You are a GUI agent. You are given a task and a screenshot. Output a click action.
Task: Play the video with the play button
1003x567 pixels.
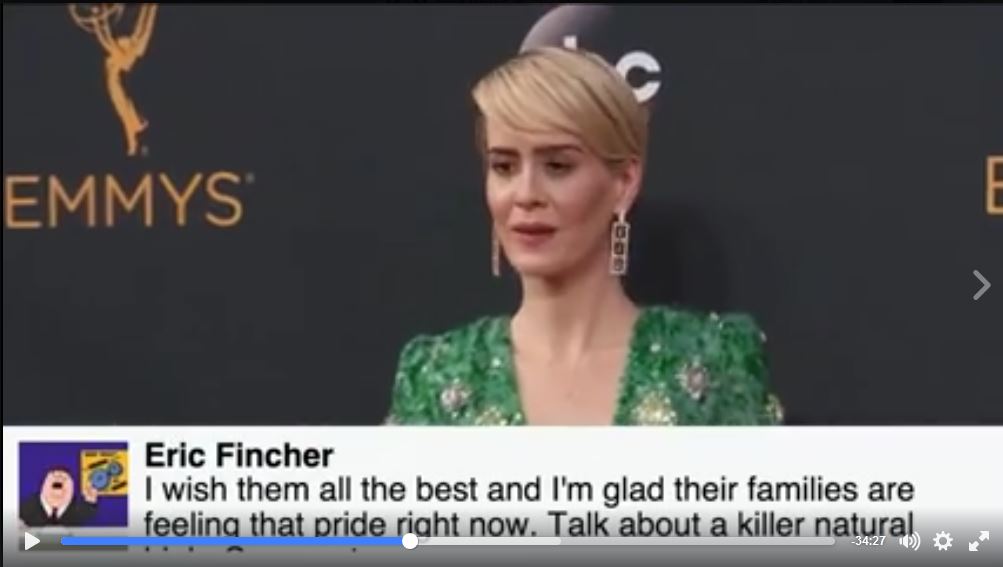[x=31, y=541]
